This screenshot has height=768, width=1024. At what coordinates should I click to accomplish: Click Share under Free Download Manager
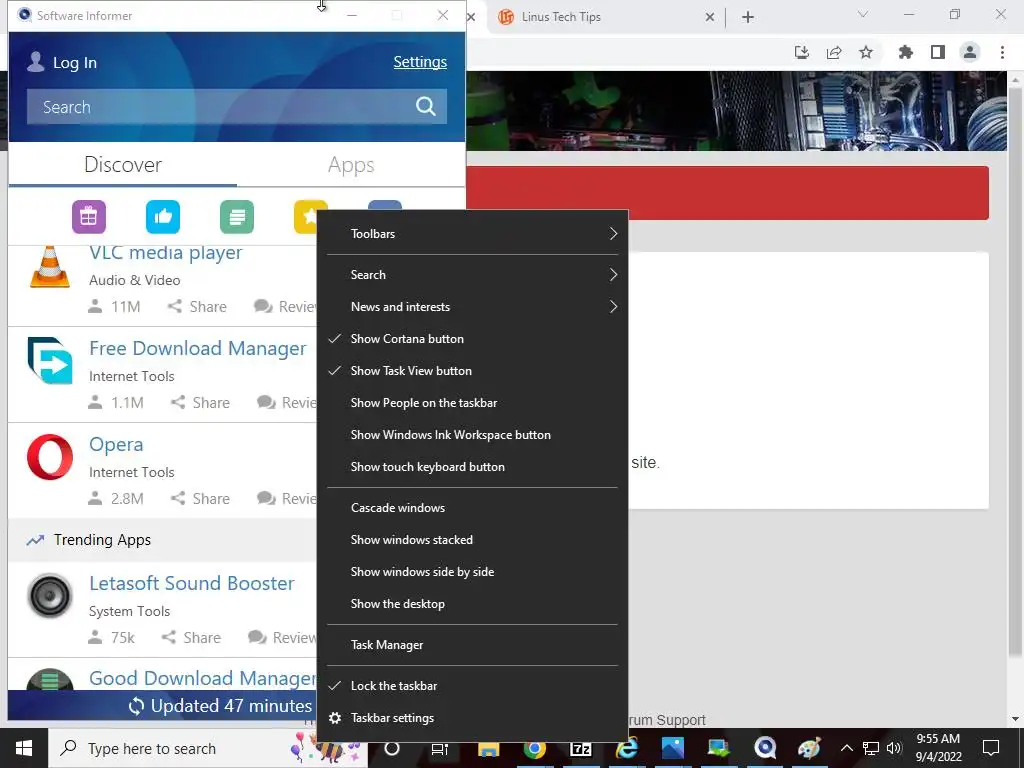[x=200, y=402]
